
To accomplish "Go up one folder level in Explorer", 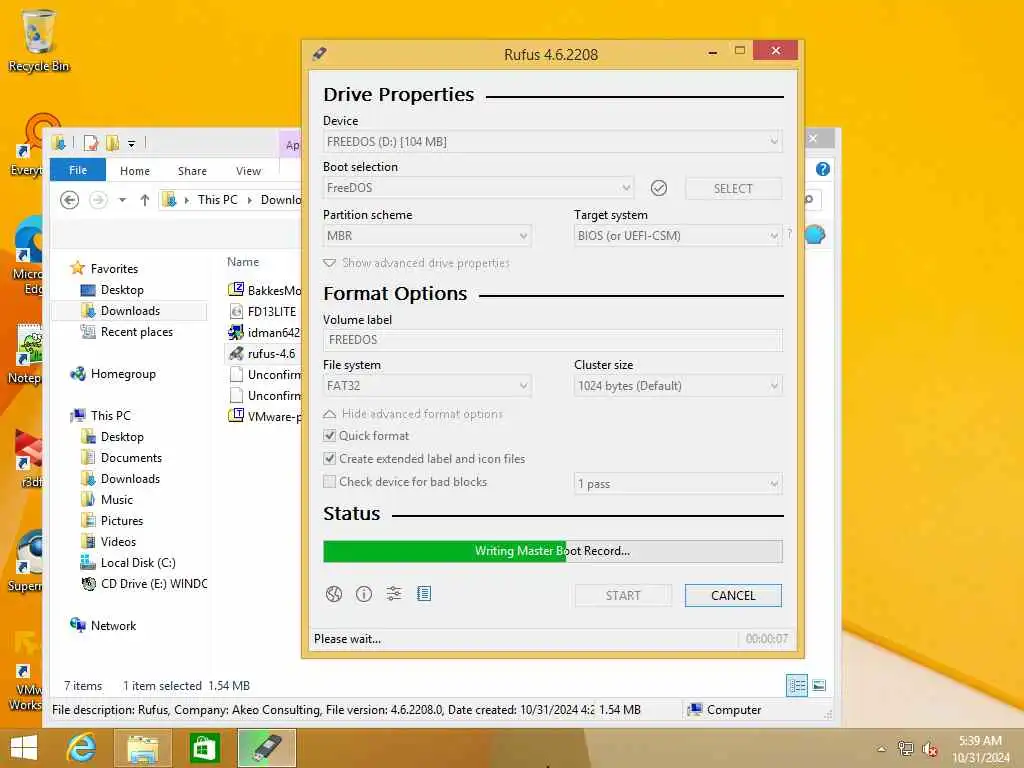I will coord(145,200).
